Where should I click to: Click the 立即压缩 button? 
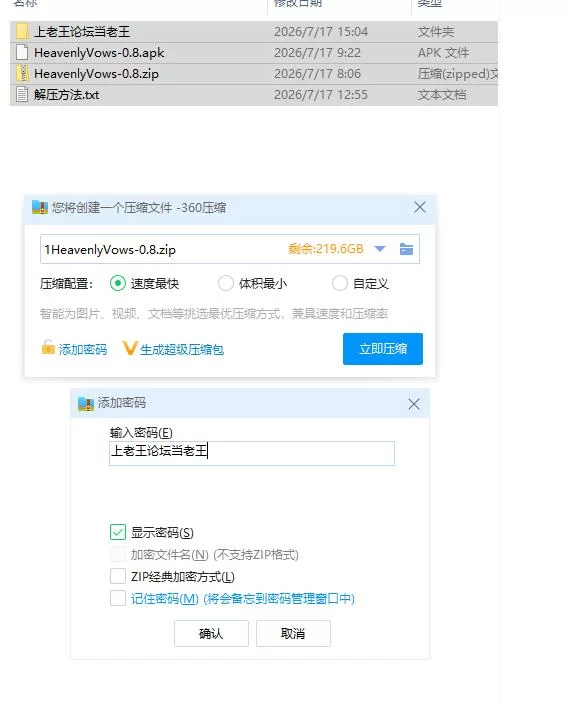tap(383, 349)
